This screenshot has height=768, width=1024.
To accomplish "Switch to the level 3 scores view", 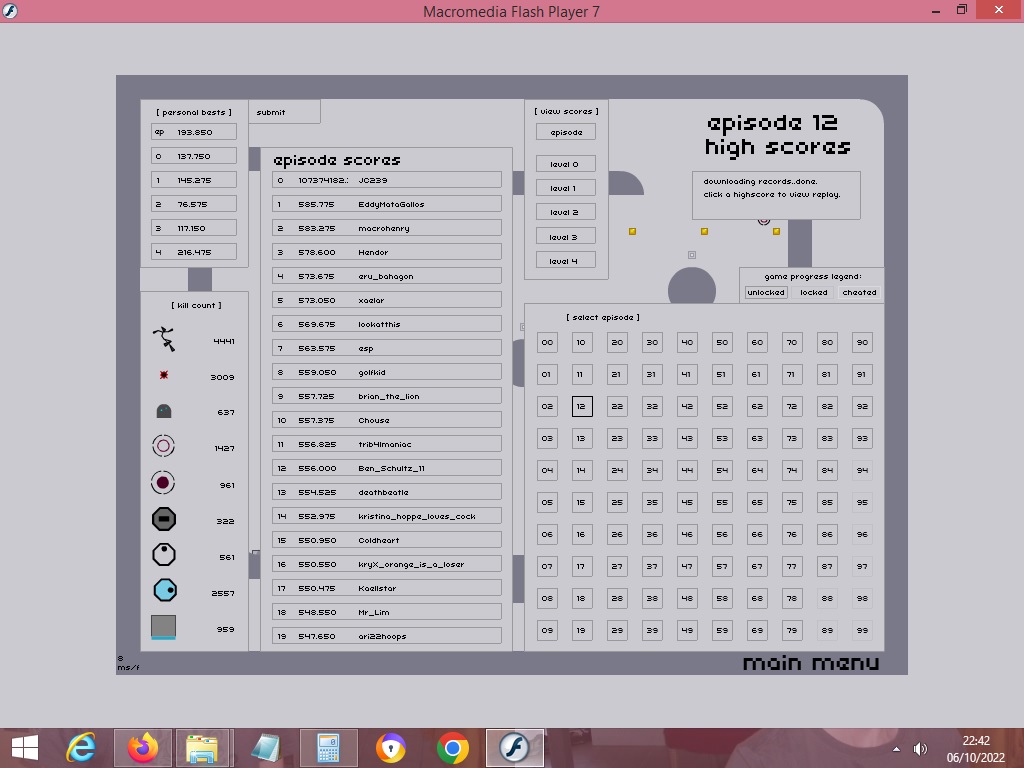I will 565,237.
